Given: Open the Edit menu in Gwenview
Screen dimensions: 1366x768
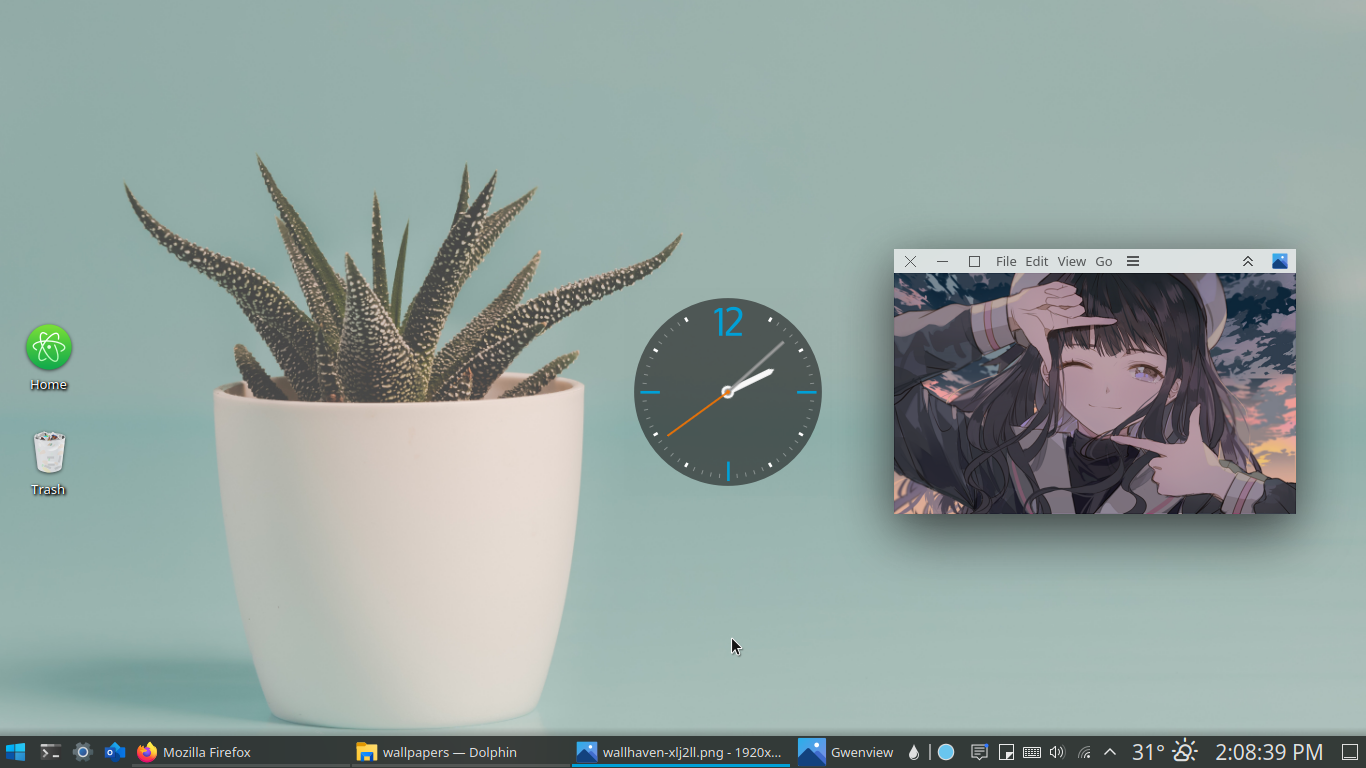Looking at the screenshot, I should click(x=1037, y=261).
